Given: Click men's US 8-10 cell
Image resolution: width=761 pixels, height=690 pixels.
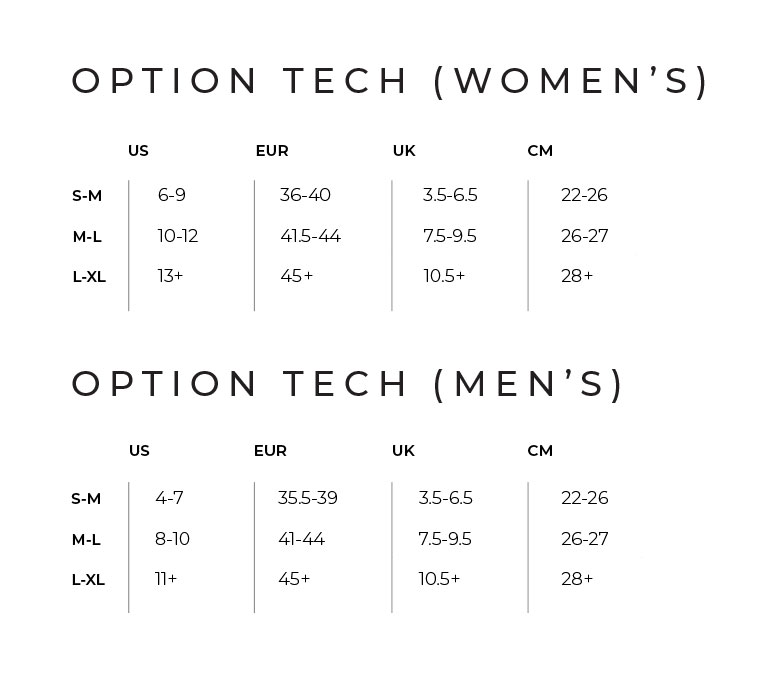Looking at the screenshot, I should [x=172, y=539].
